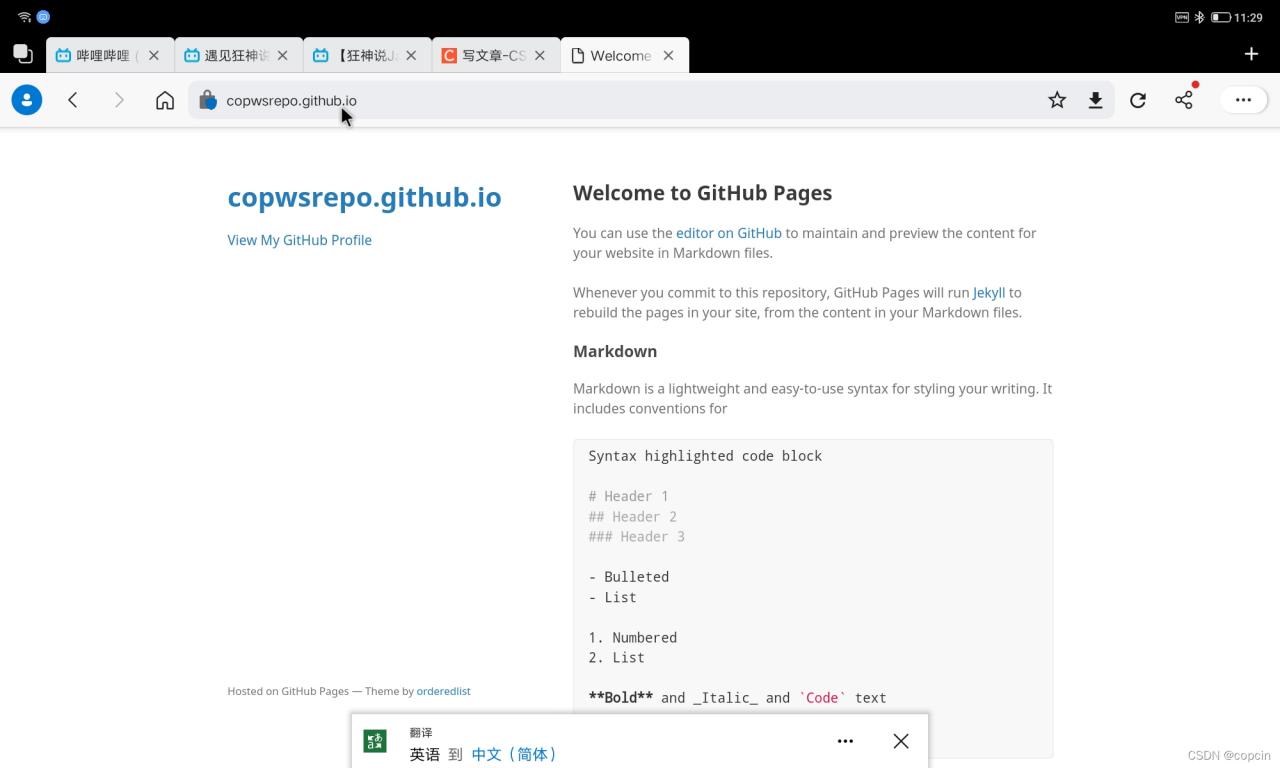Open the downloads icon
Screen dimensions: 1280x768
pos(1096,100)
